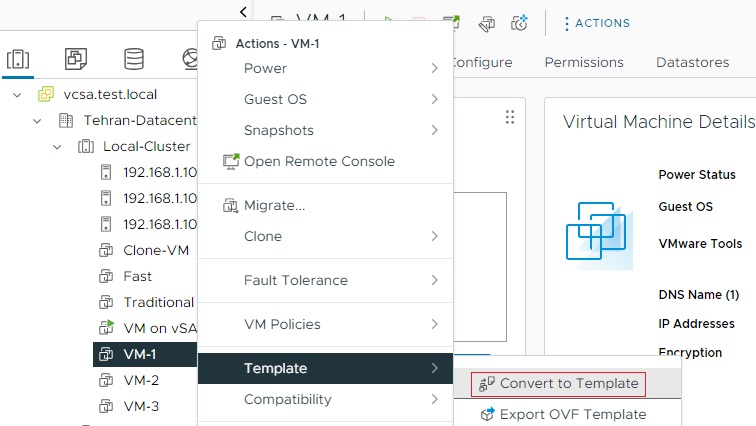The height and width of the screenshot is (426, 756).
Task: Click the Launch Remote Console toolbar icon
Action: 452,22
